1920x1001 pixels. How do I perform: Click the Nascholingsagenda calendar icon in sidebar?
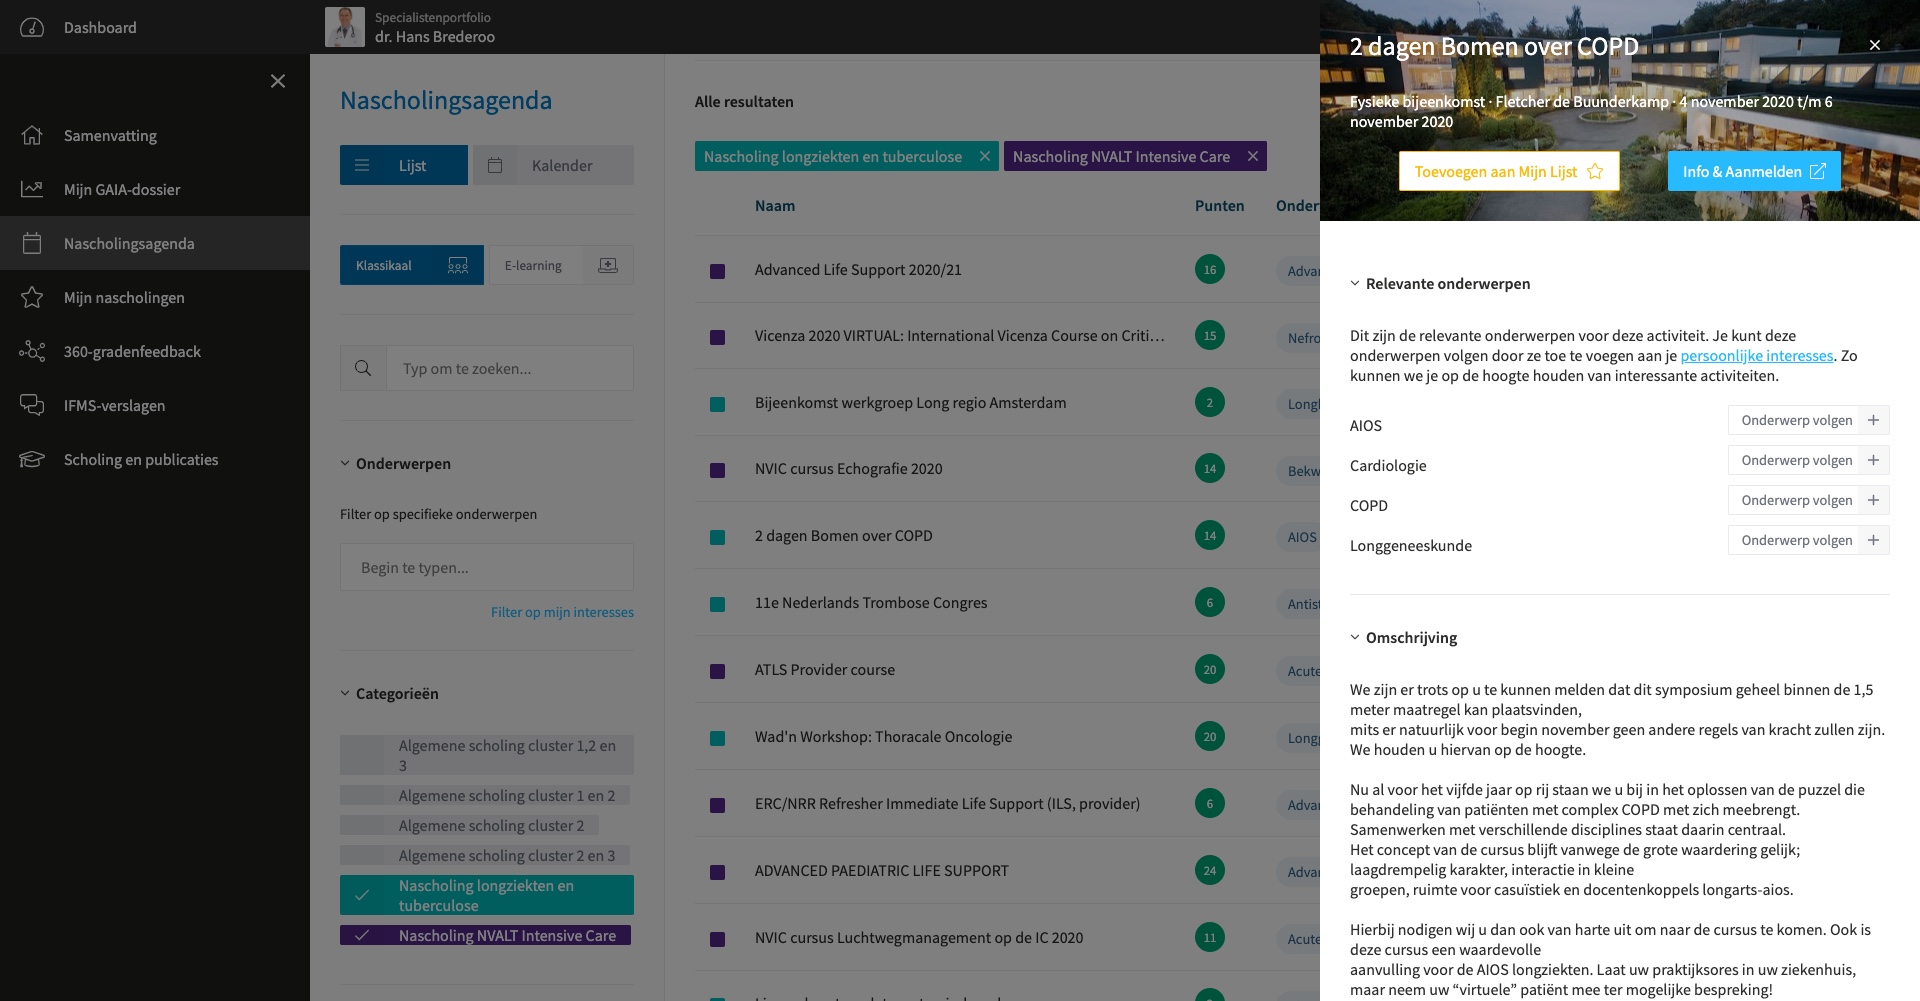(x=32, y=243)
